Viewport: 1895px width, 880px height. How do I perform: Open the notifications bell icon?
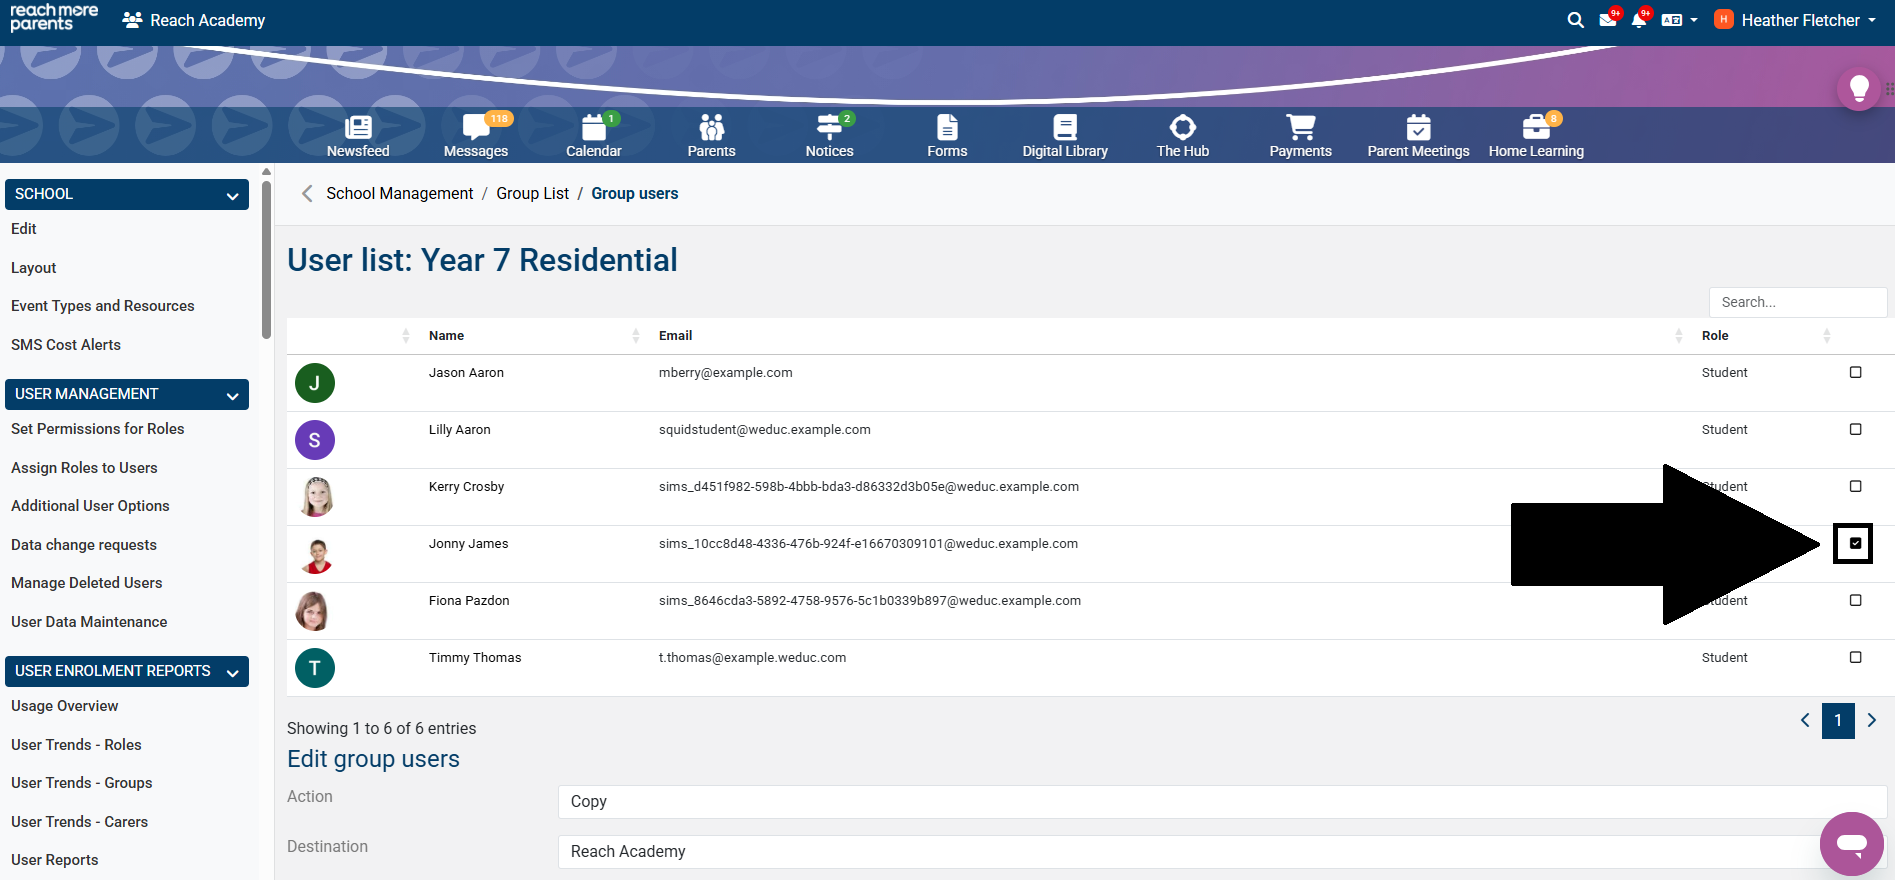click(x=1639, y=20)
